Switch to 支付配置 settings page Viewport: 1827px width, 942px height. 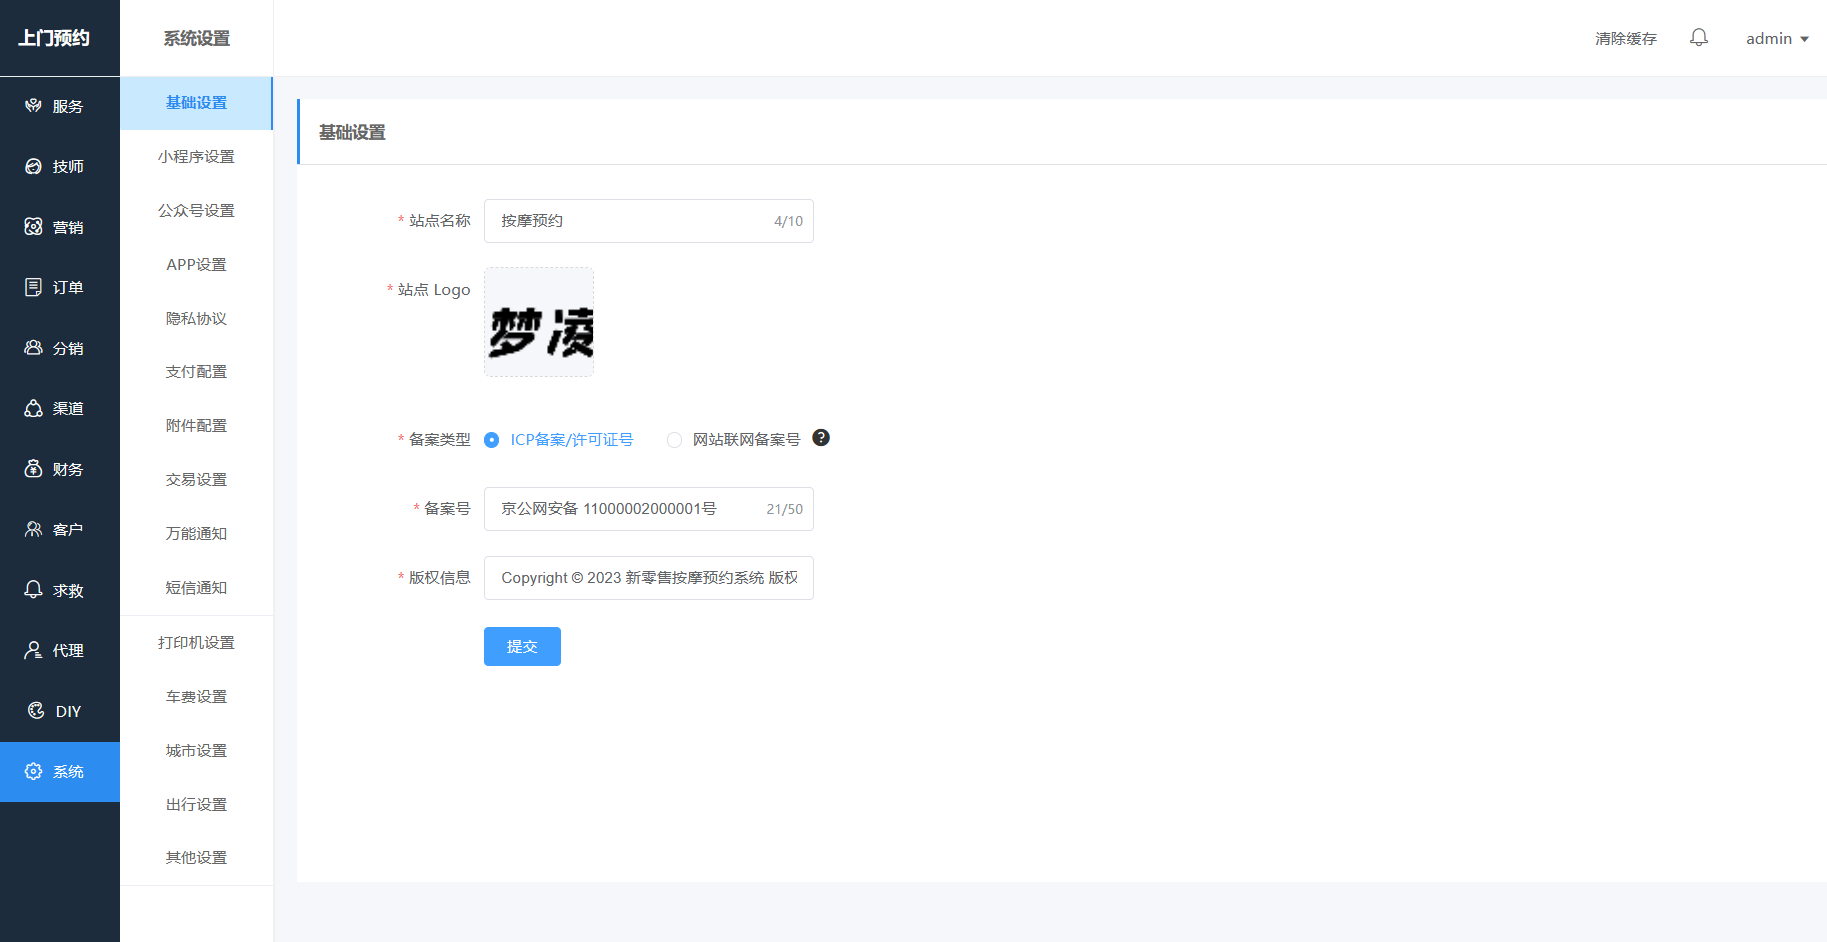click(x=196, y=372)
